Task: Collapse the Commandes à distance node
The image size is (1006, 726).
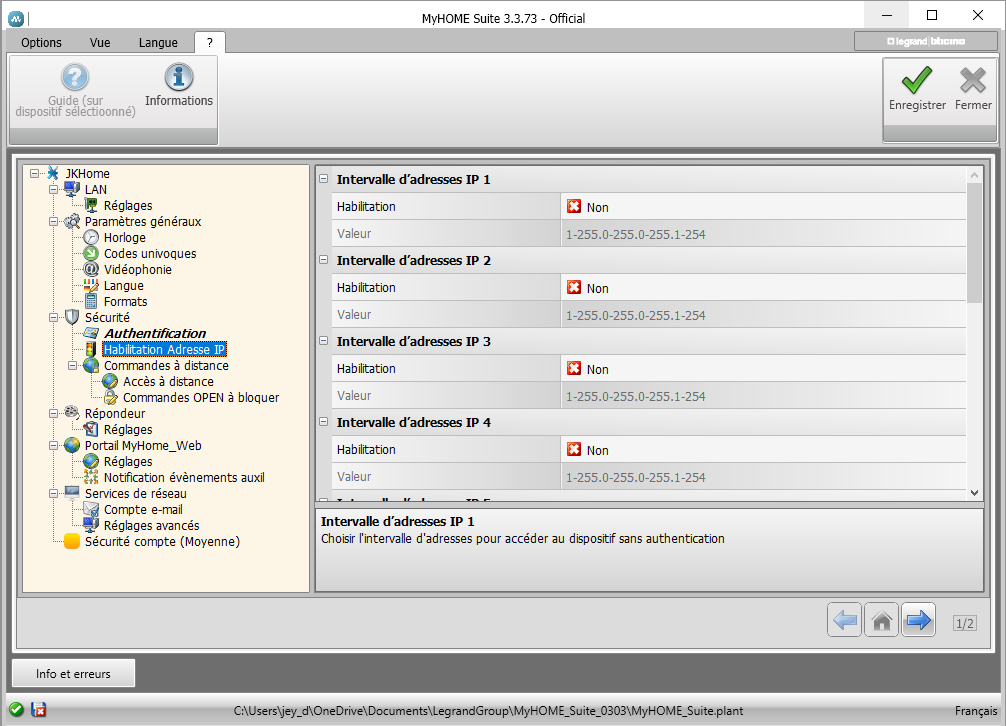Action: point(72,366)
